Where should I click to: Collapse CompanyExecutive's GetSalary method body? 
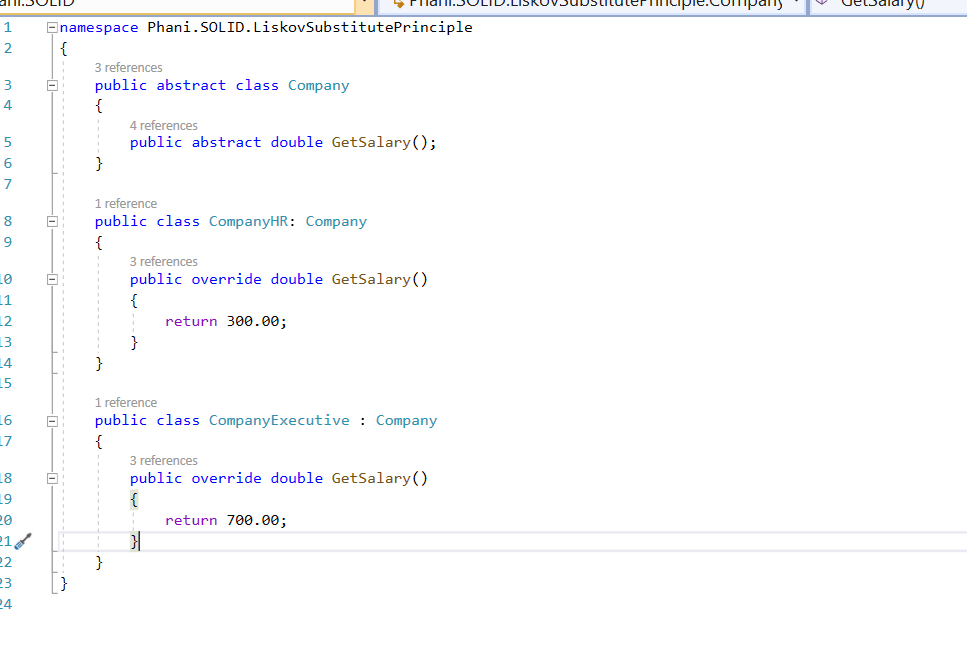pos(52,478)
